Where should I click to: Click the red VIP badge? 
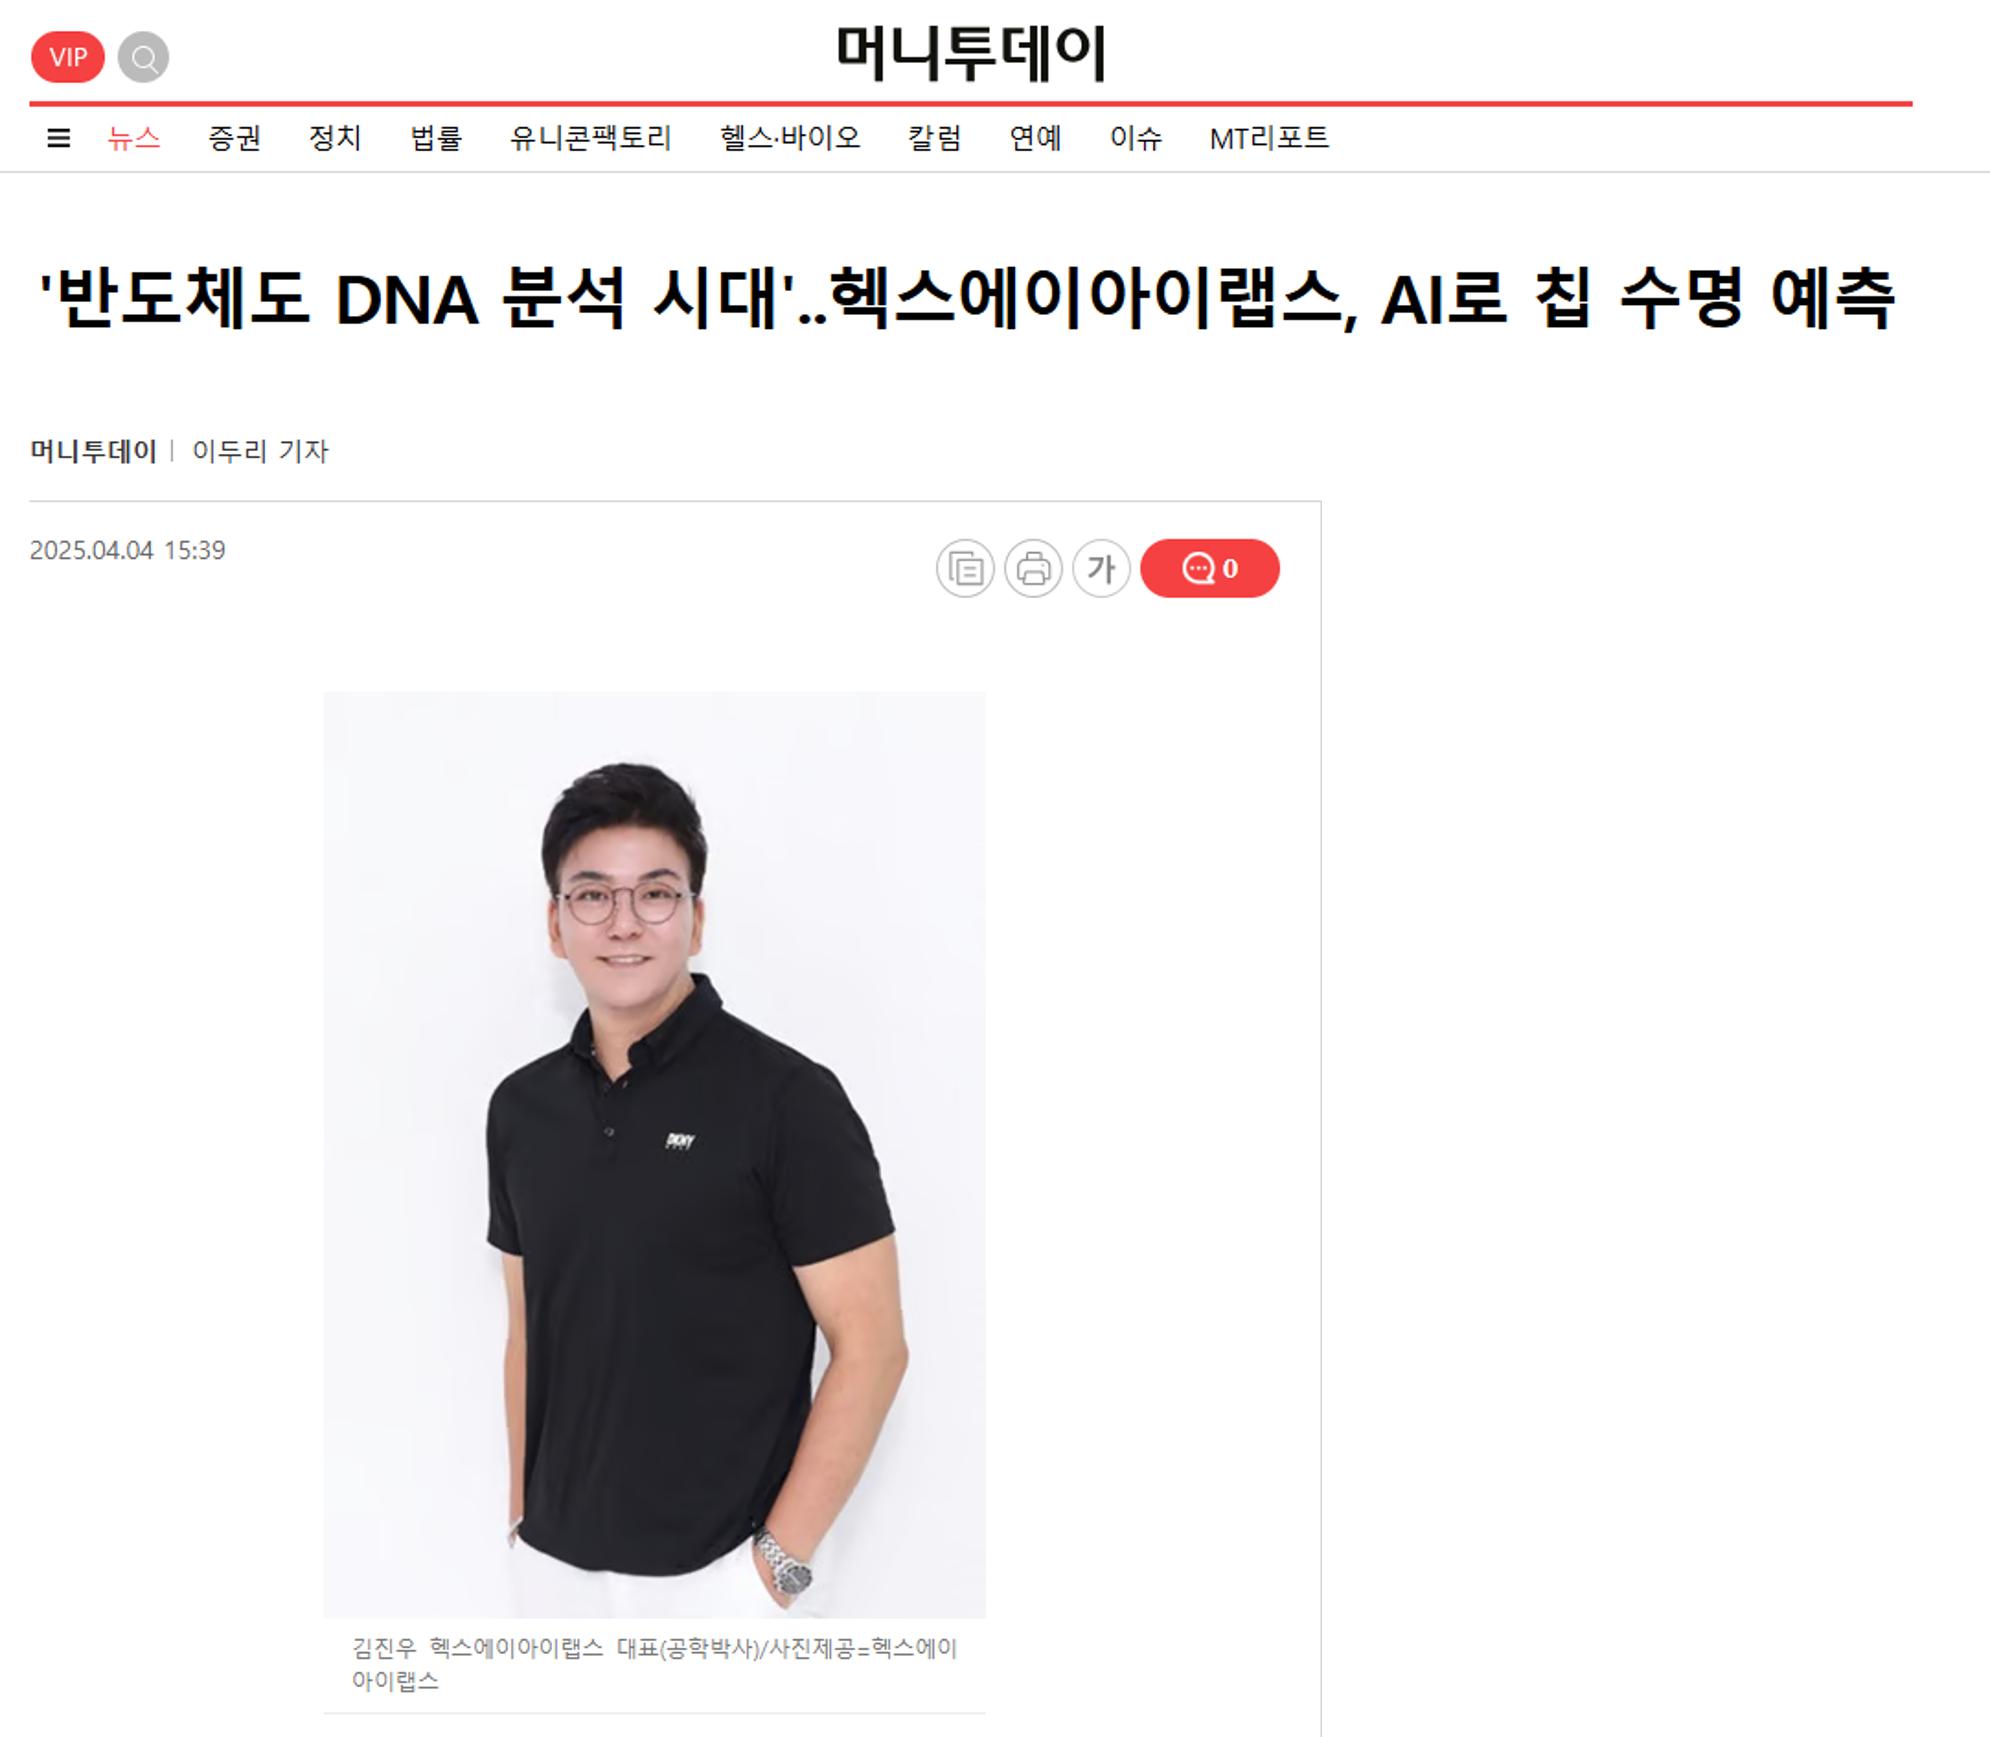[x=68, y=57]
